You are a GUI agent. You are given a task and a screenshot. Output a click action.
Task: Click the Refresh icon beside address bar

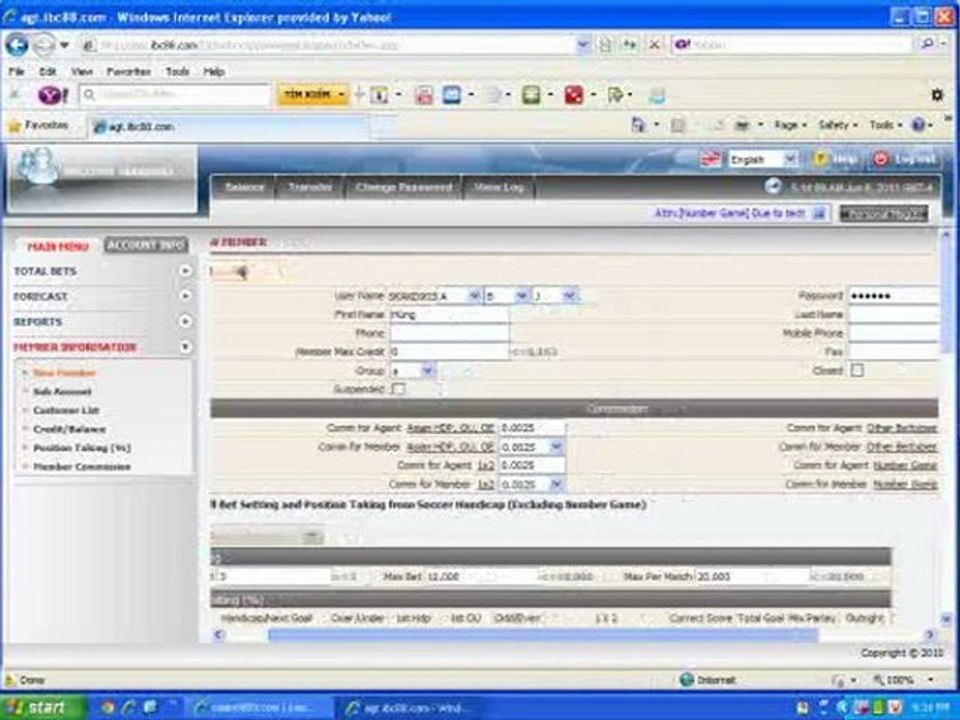[629, 45]
